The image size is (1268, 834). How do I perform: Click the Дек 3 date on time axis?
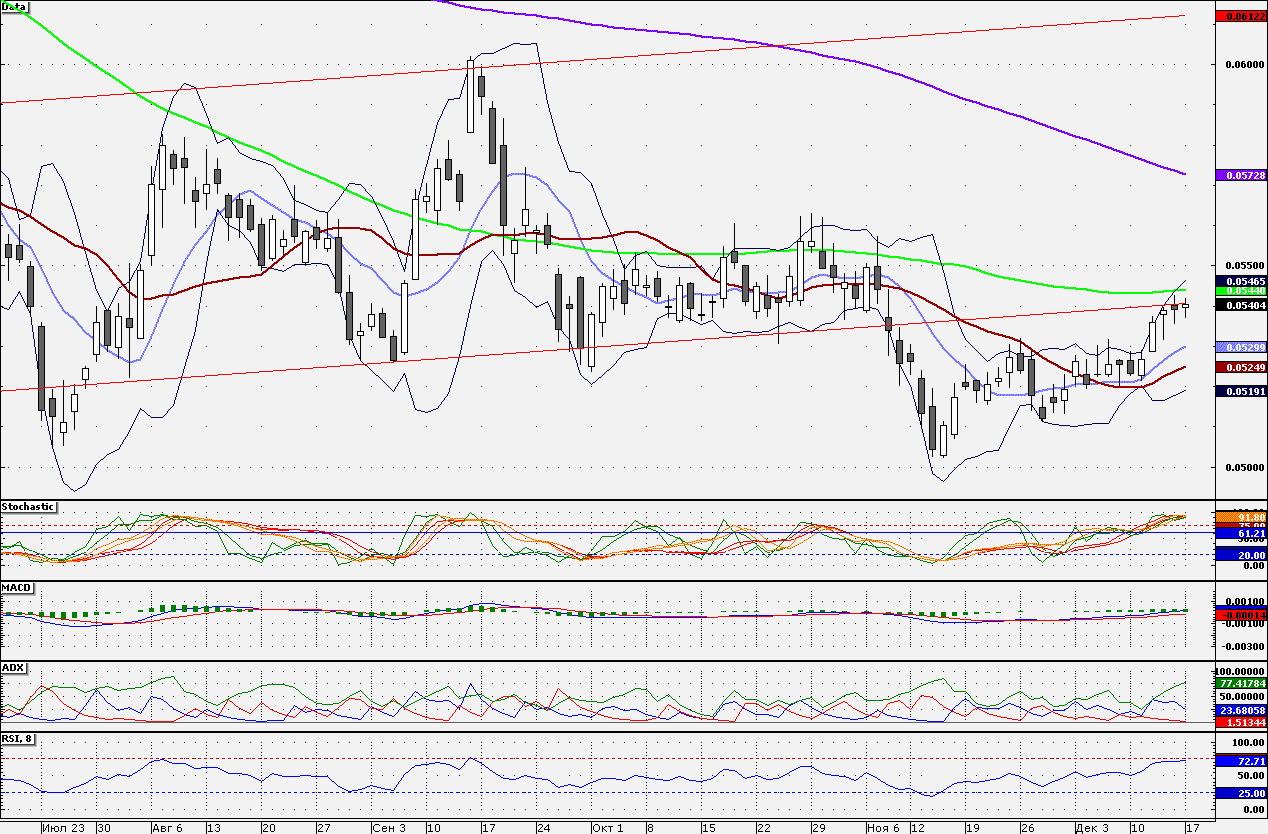[1091, 828]
